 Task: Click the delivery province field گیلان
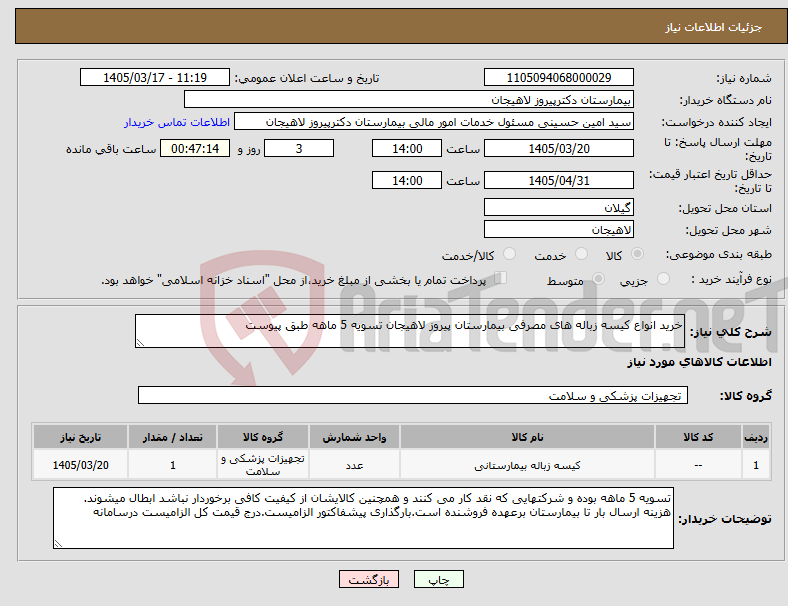[559, 207]
